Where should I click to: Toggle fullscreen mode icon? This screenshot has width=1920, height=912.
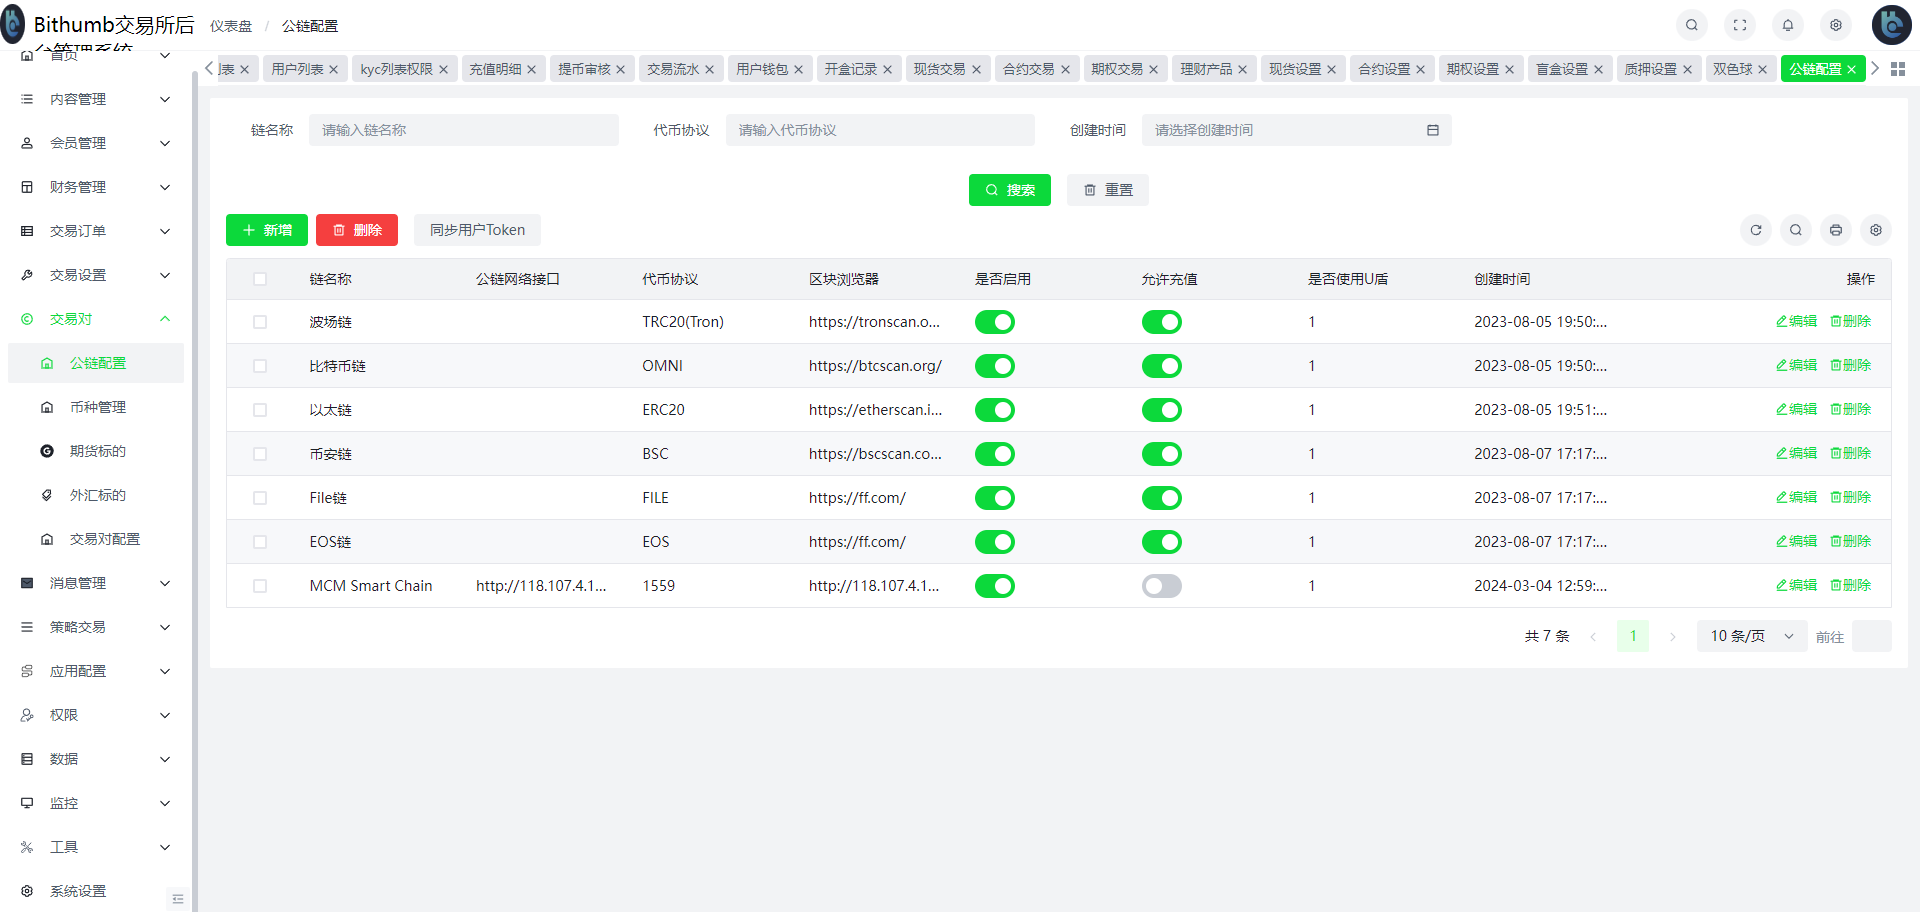click(x=1740, y=25)
